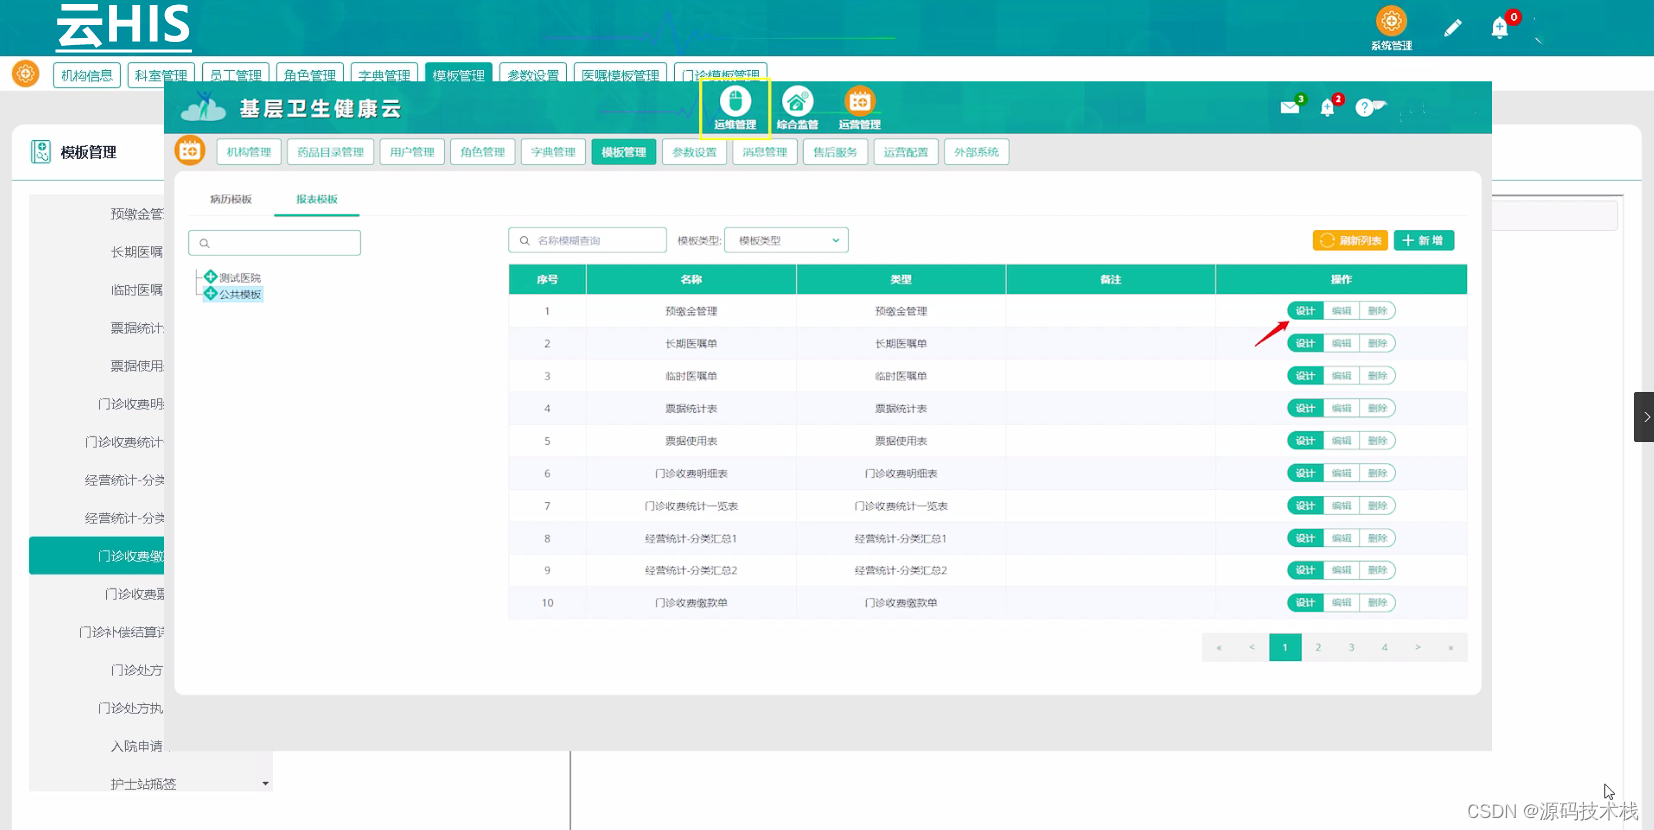Click the orange calendar icon beside 机构管理

tap(190, 151)
